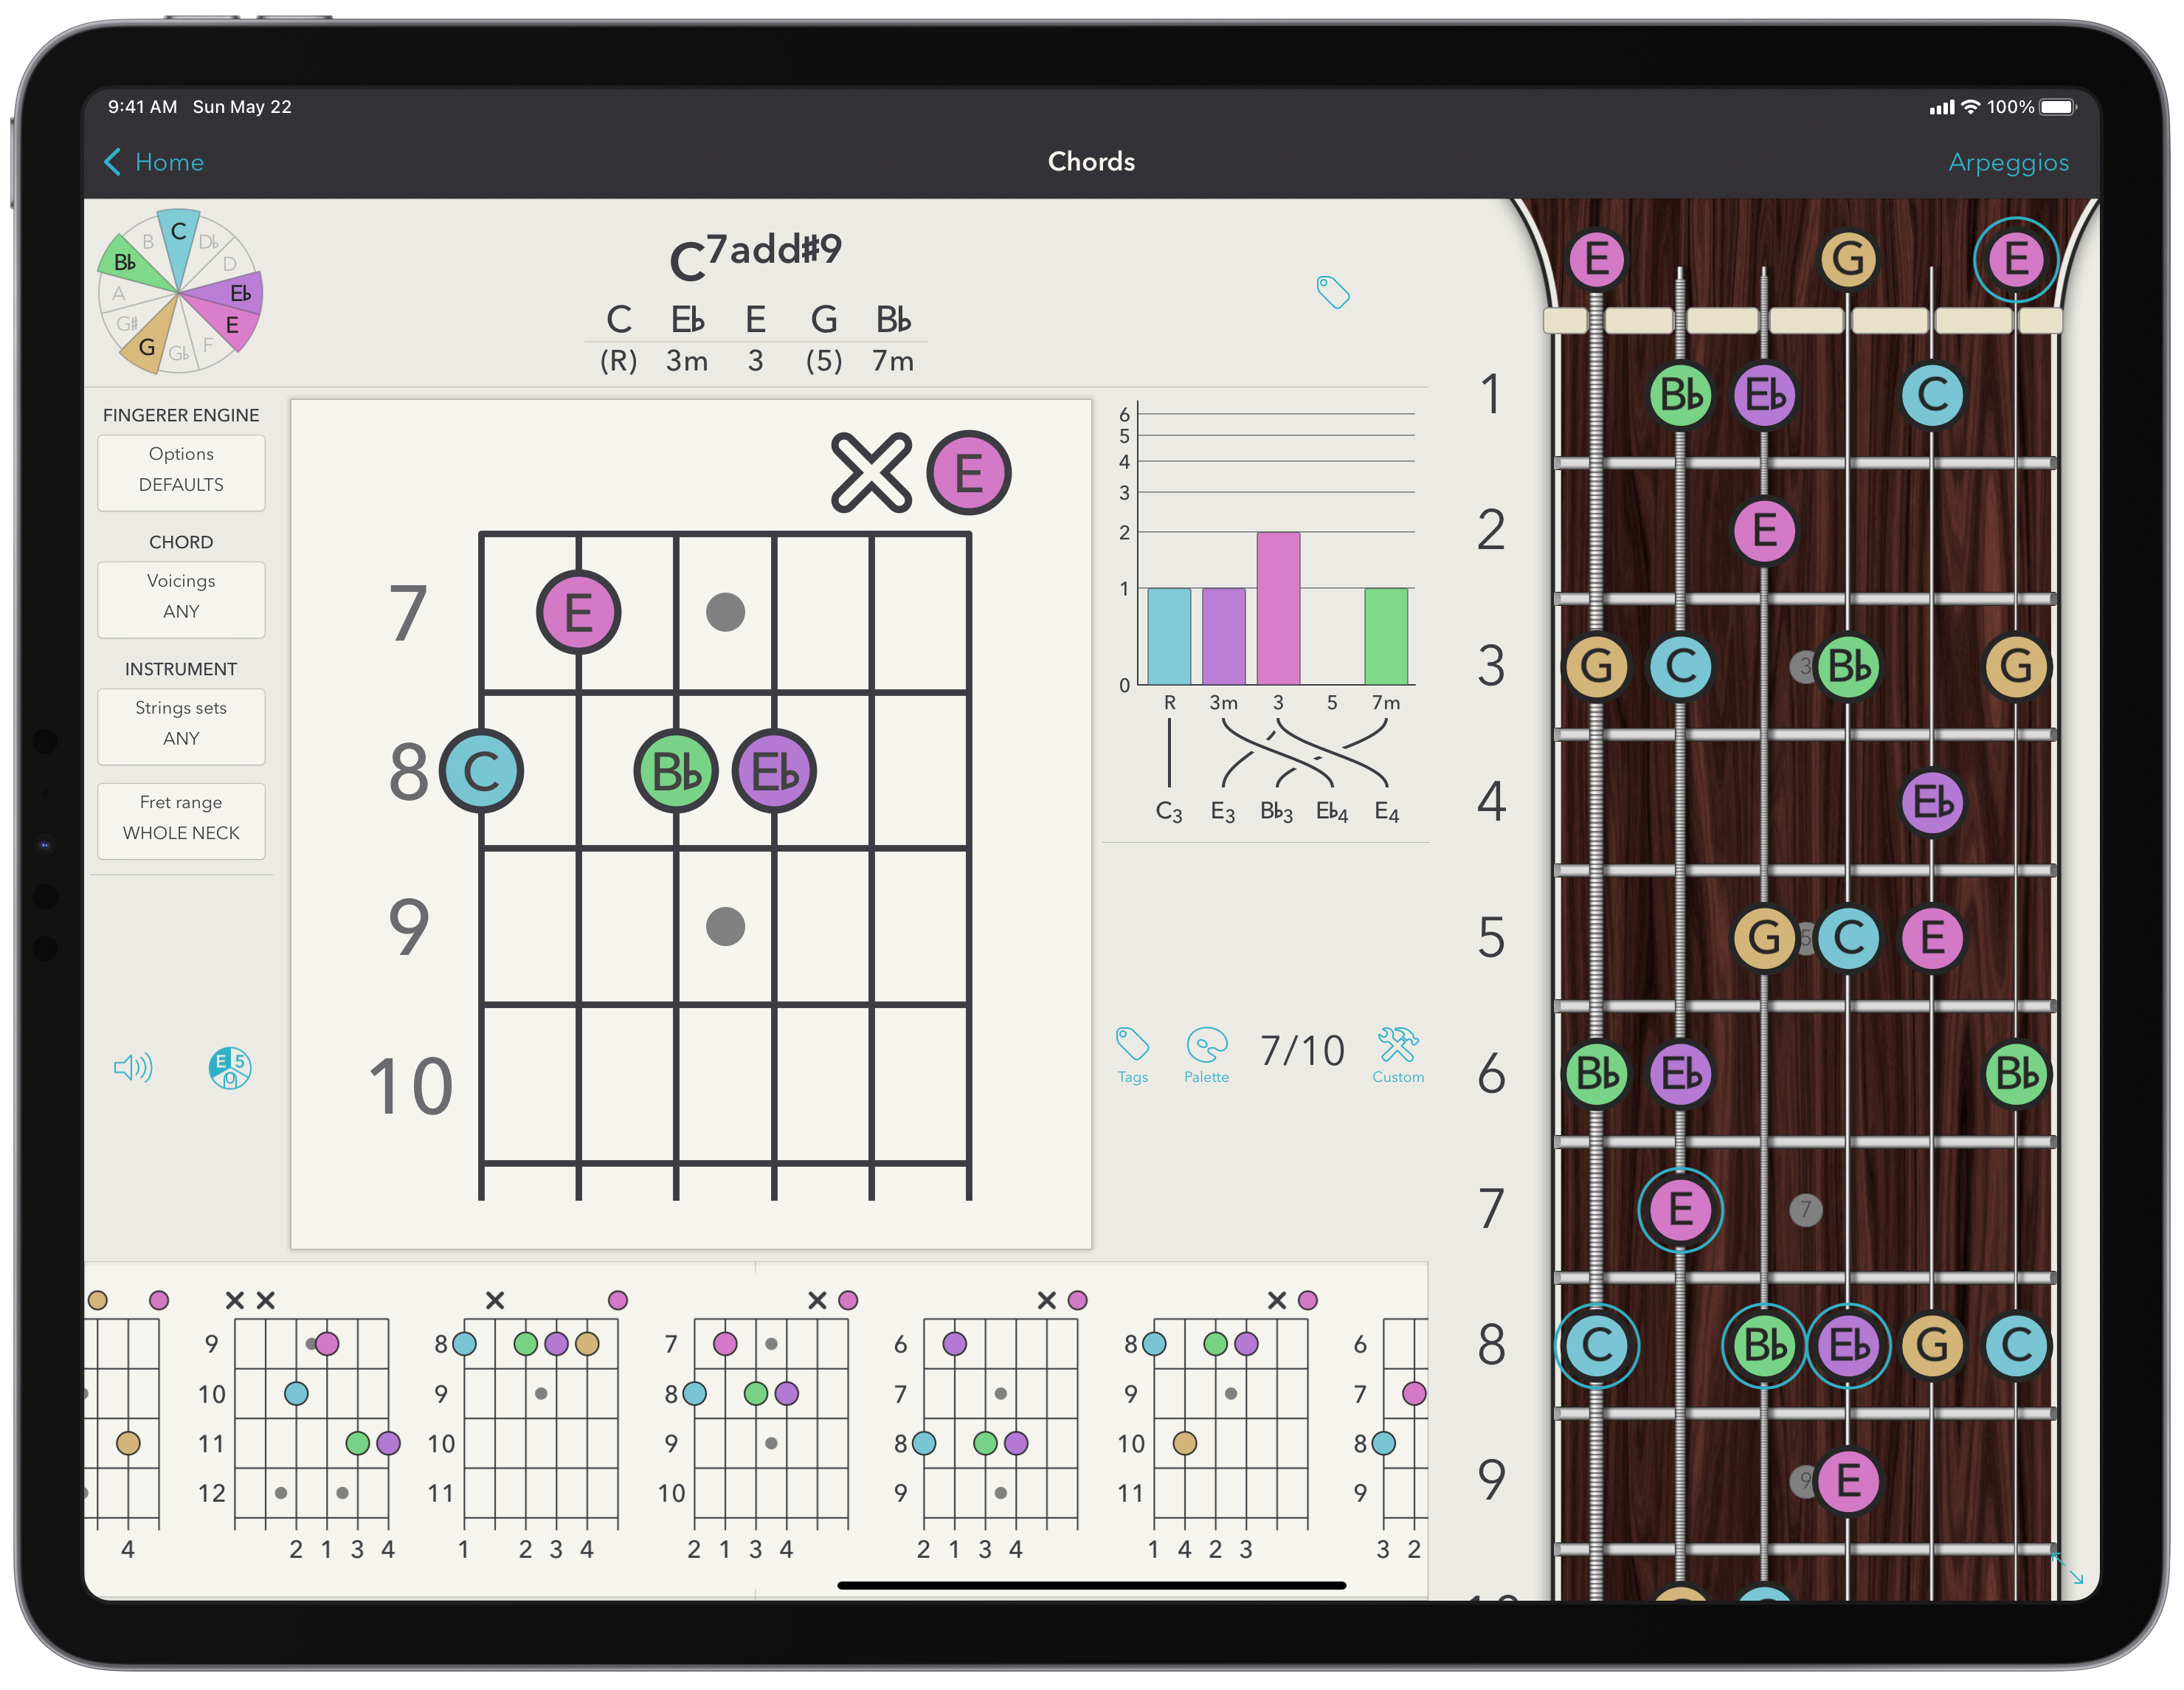The width and height of the screenshot is (2184, 1690).
Task: Tap the E note on fretboard fret 2
Action: [x=1764, y=530]
